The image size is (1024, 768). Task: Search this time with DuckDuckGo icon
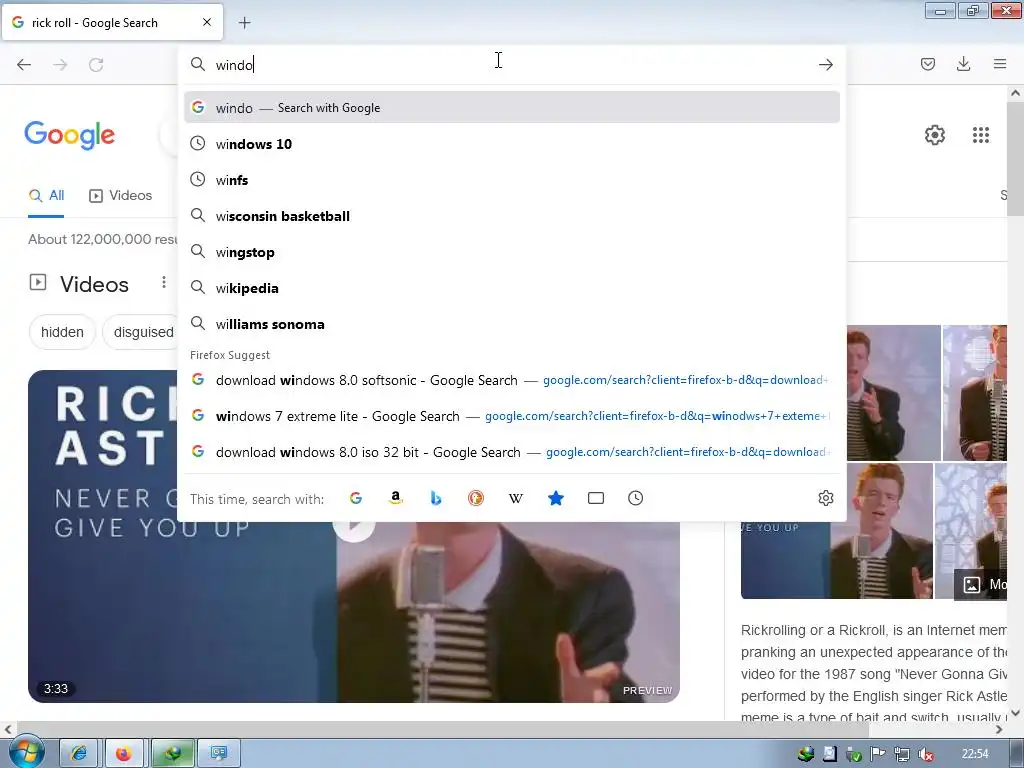476,498
